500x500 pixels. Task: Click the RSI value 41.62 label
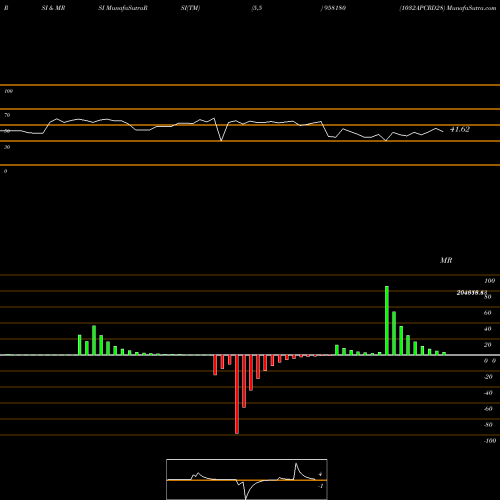460,129
